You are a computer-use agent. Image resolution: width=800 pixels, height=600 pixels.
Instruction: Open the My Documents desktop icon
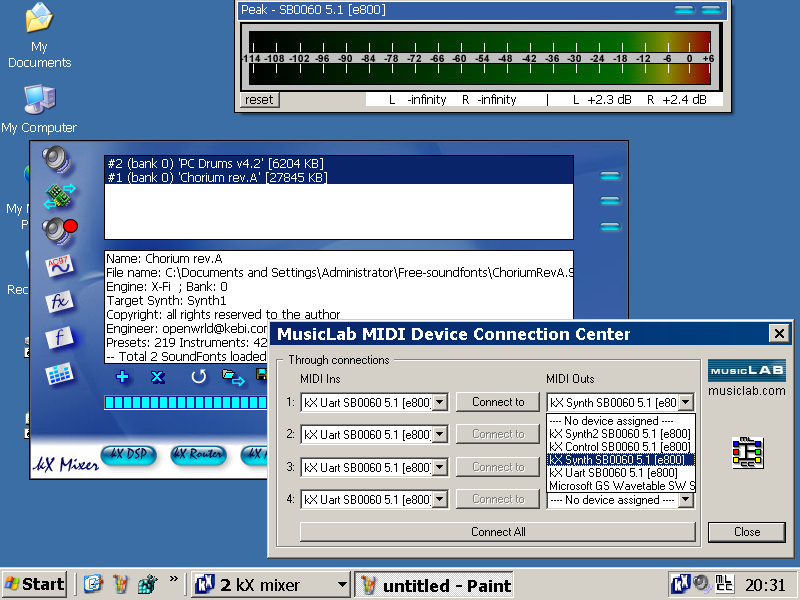click(x=39, y=36)
